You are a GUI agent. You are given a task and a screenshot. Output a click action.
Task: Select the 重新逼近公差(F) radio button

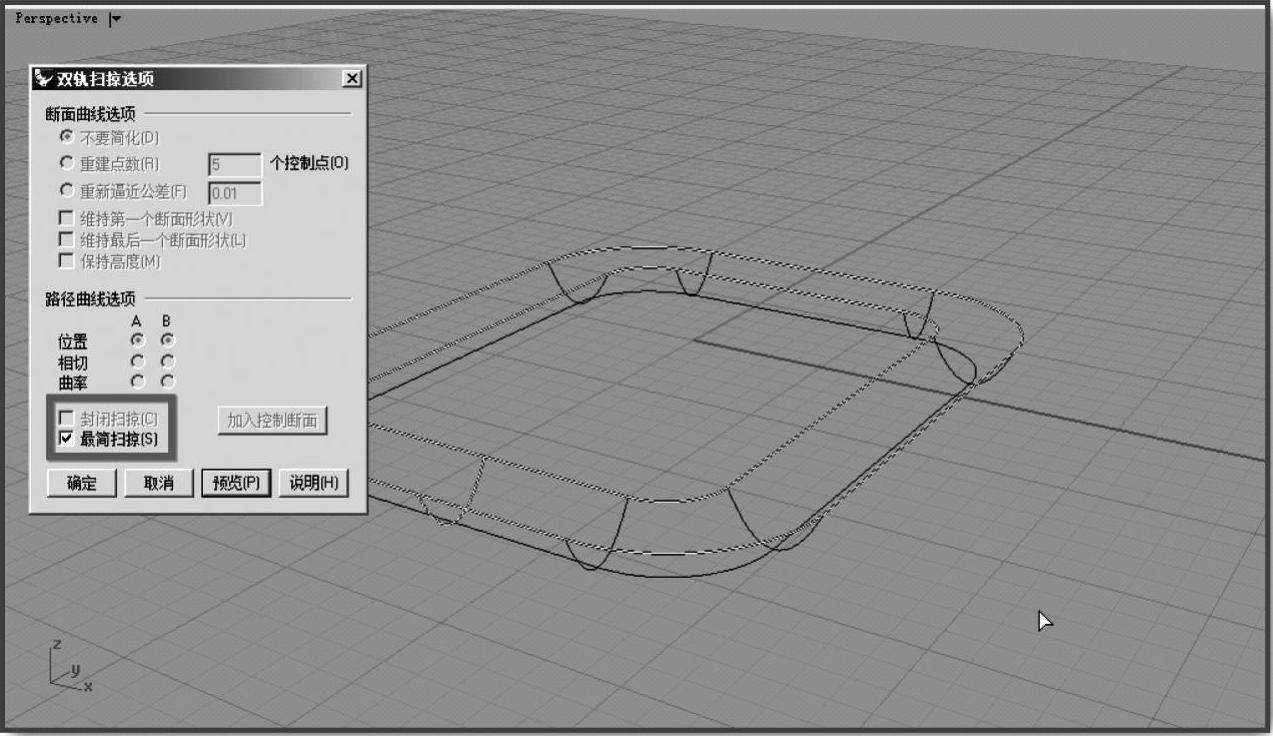[x=67, y=192]
